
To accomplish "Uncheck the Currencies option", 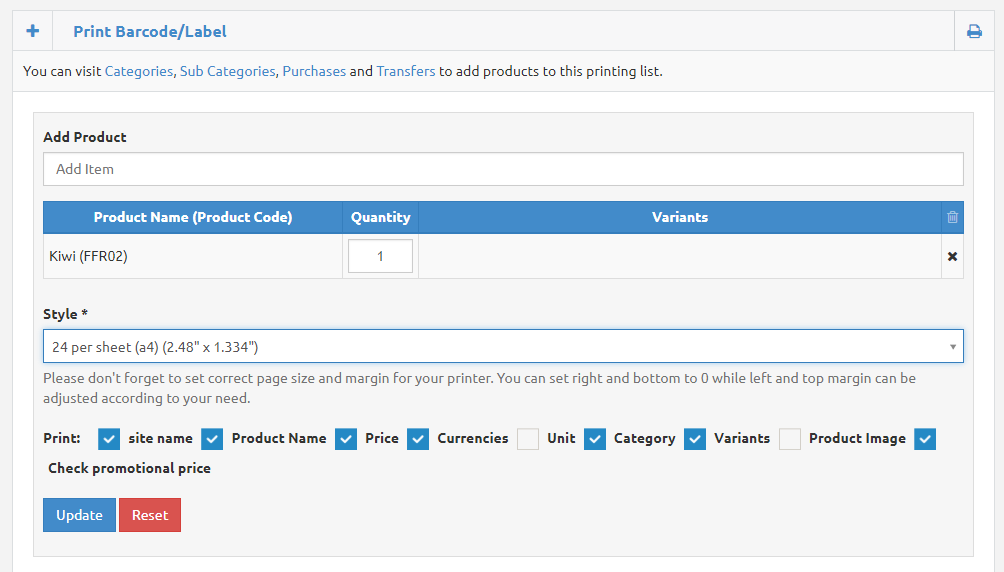I will [418, 439].
